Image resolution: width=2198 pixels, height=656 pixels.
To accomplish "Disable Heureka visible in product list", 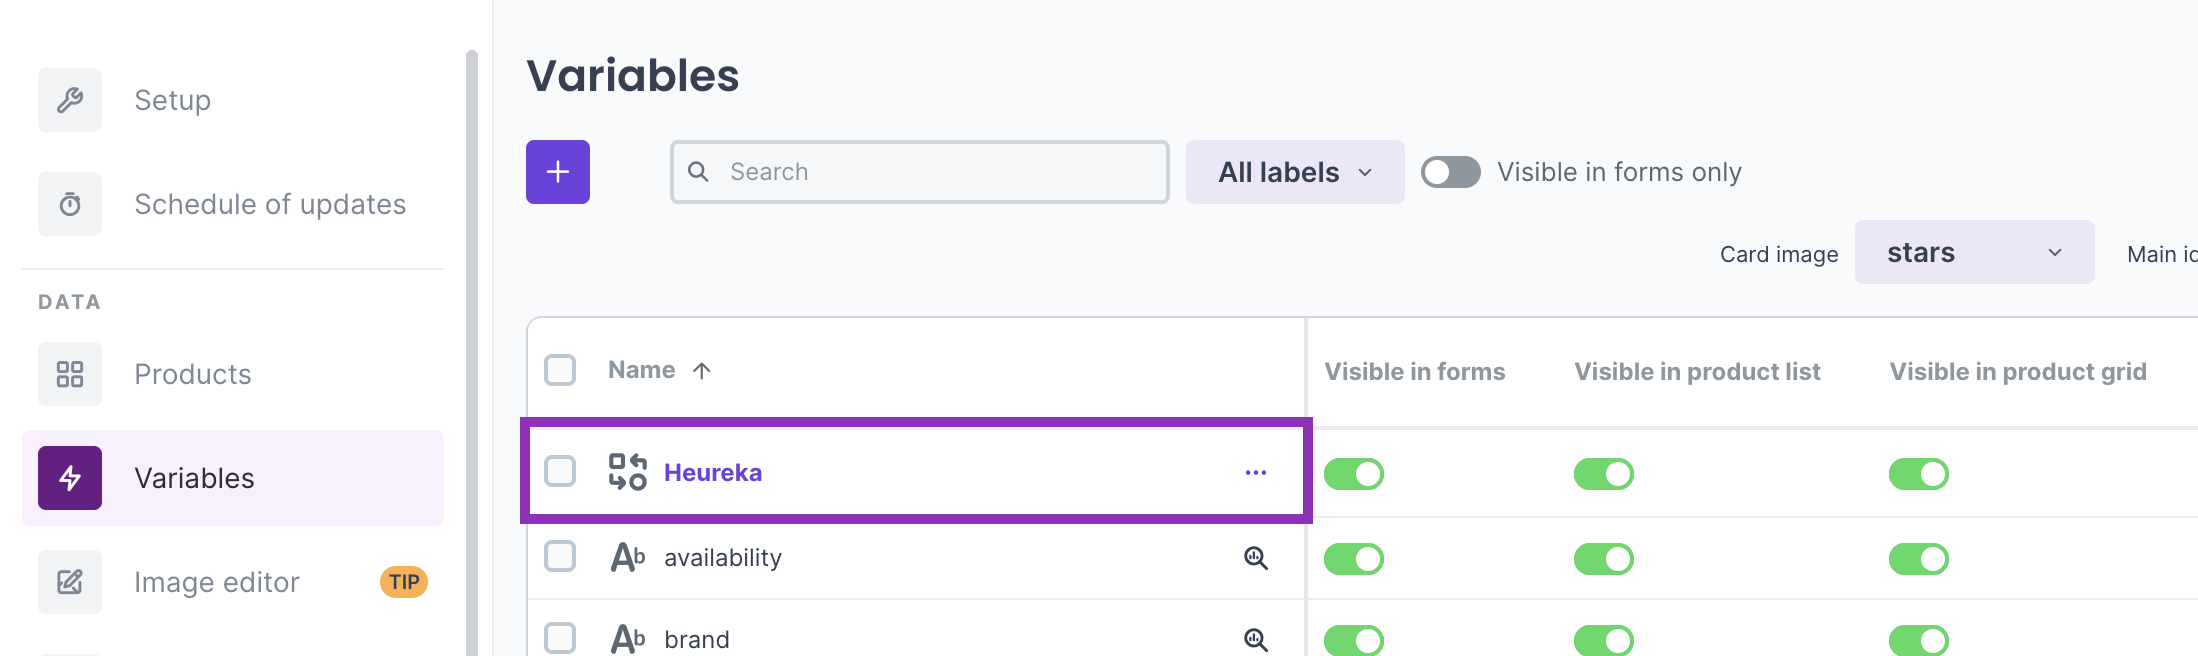I will [1604, 474].
